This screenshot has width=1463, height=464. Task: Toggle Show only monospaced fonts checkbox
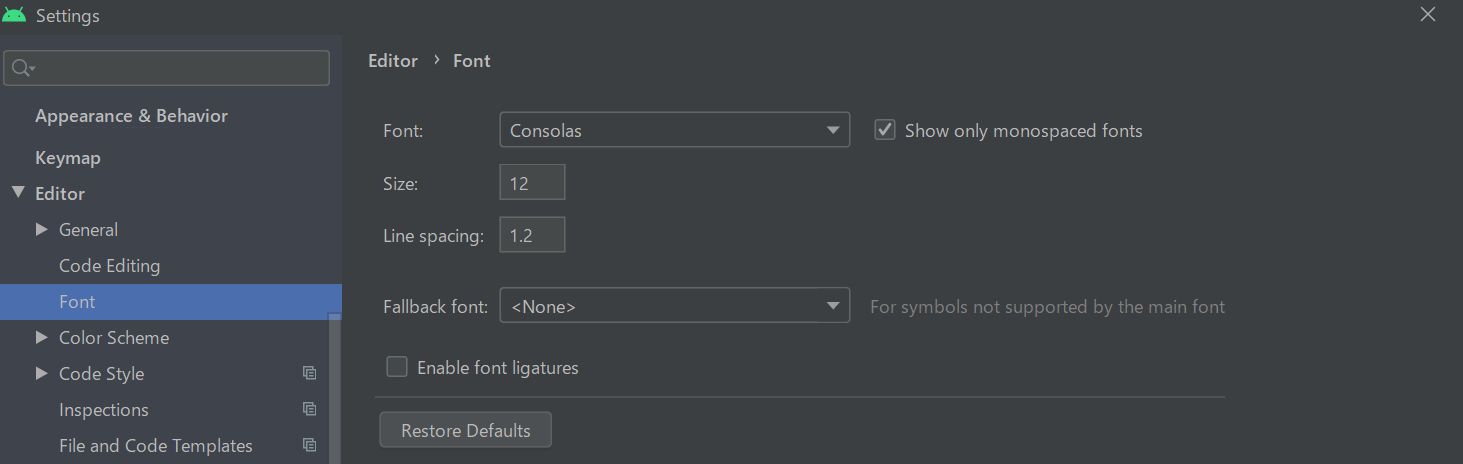tap(885, 131)
